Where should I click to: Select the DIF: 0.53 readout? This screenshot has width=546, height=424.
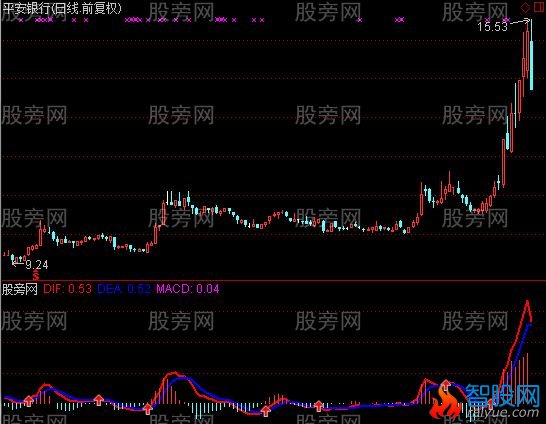pos(67,289)
